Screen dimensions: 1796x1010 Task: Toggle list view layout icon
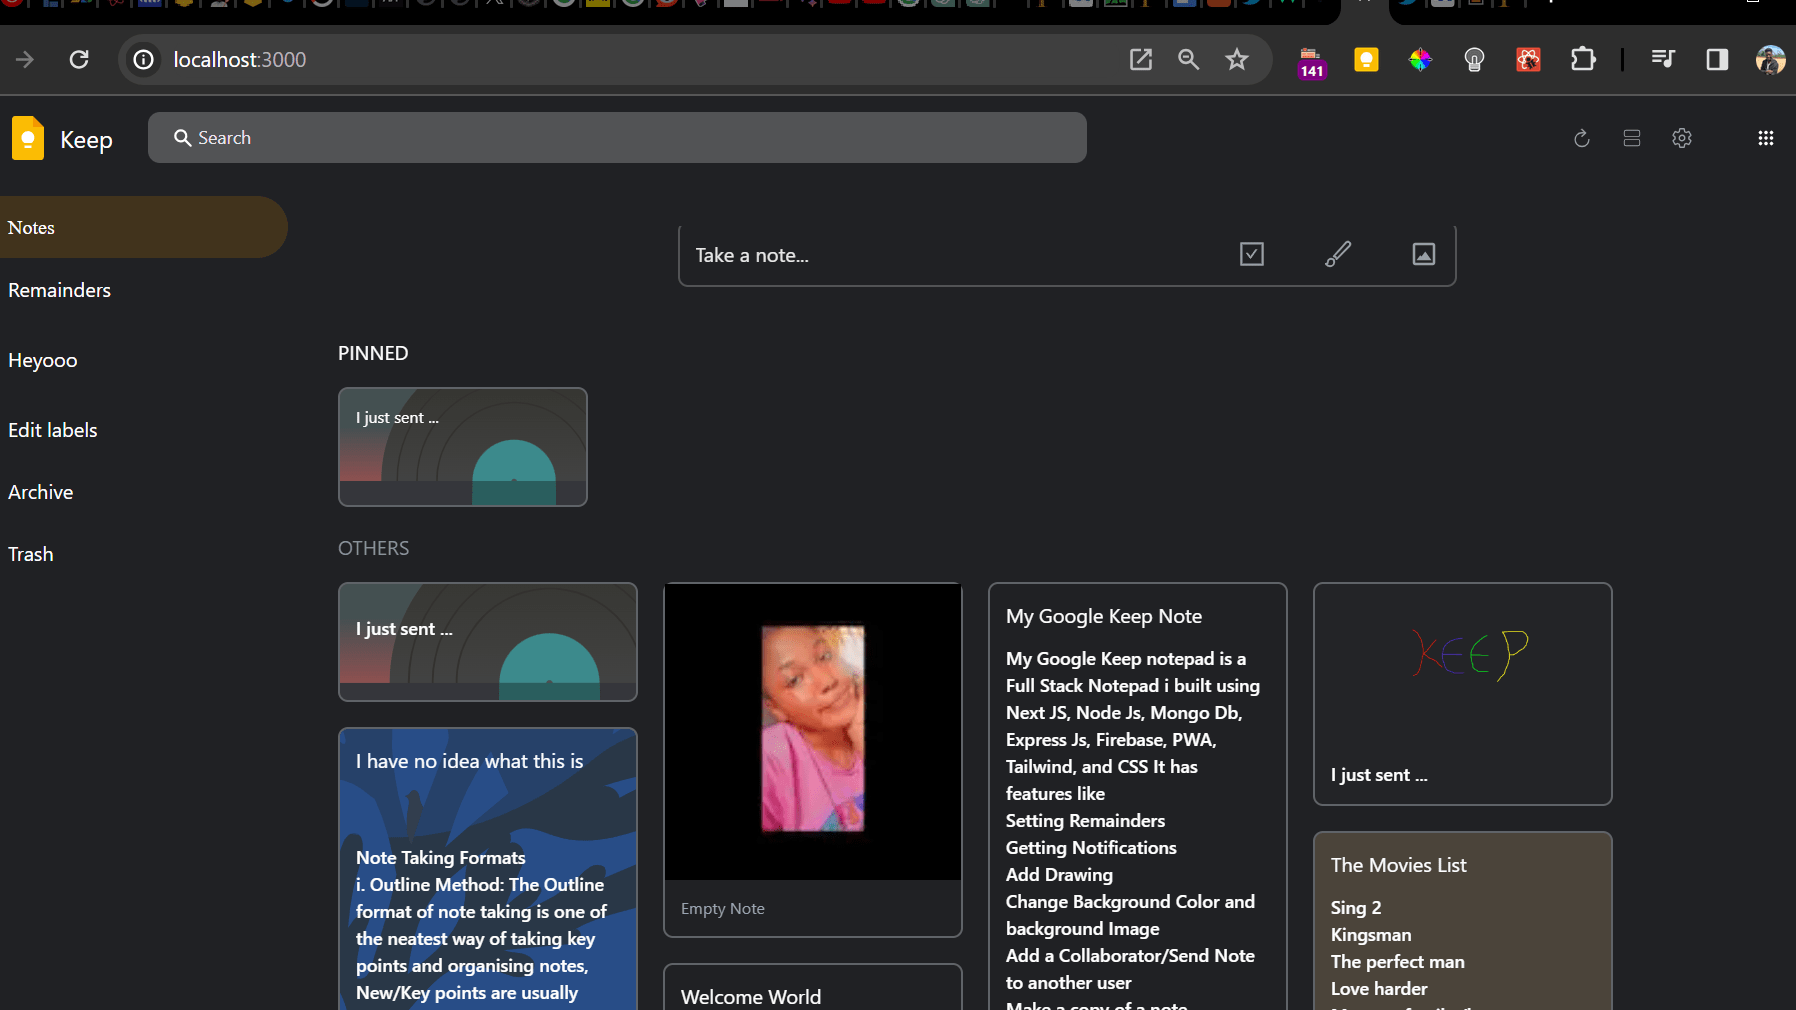pos(1632,138)
